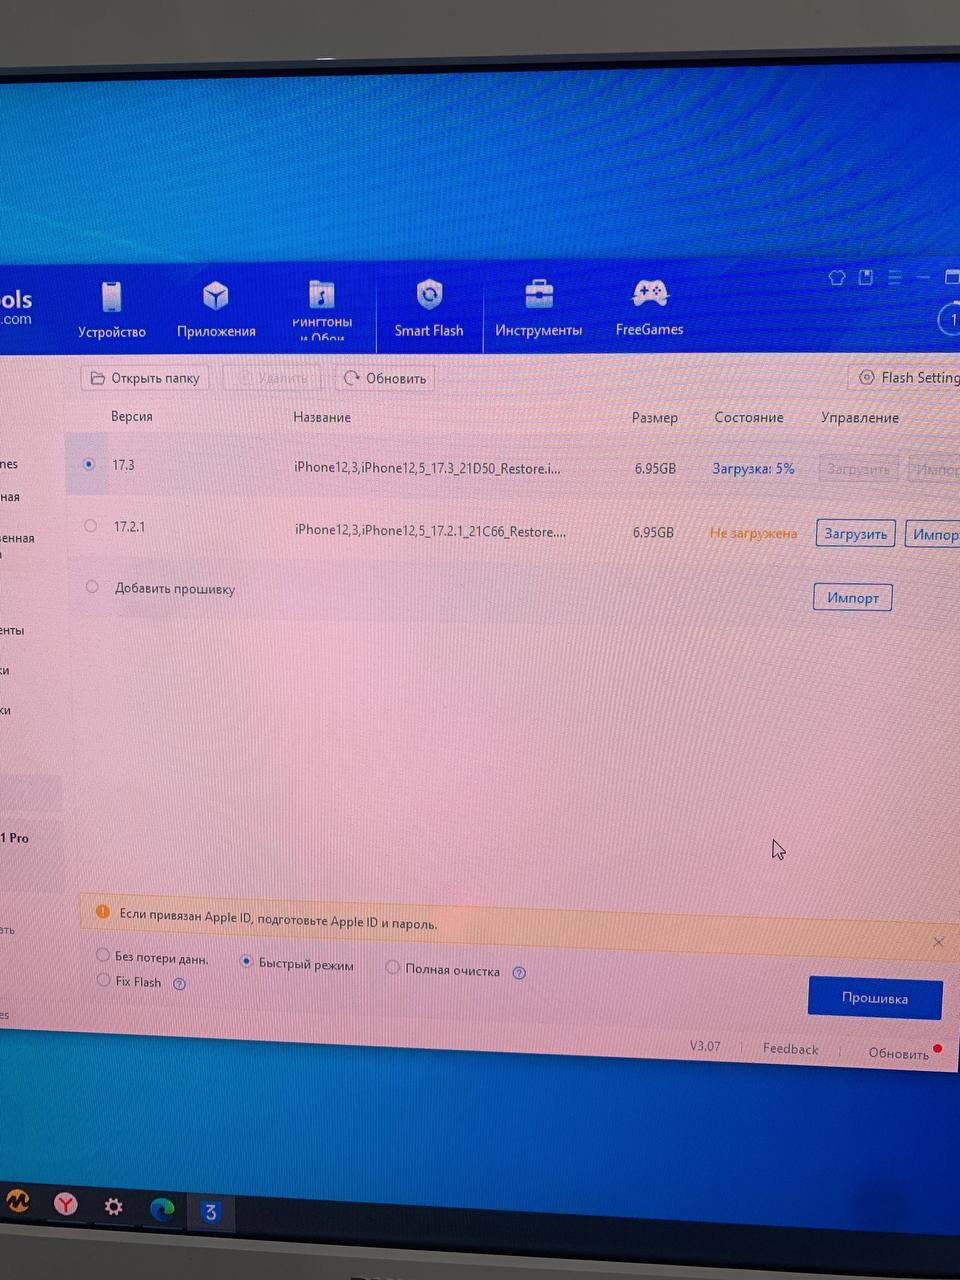Click the Обновить refresh toolbar button

385,378
